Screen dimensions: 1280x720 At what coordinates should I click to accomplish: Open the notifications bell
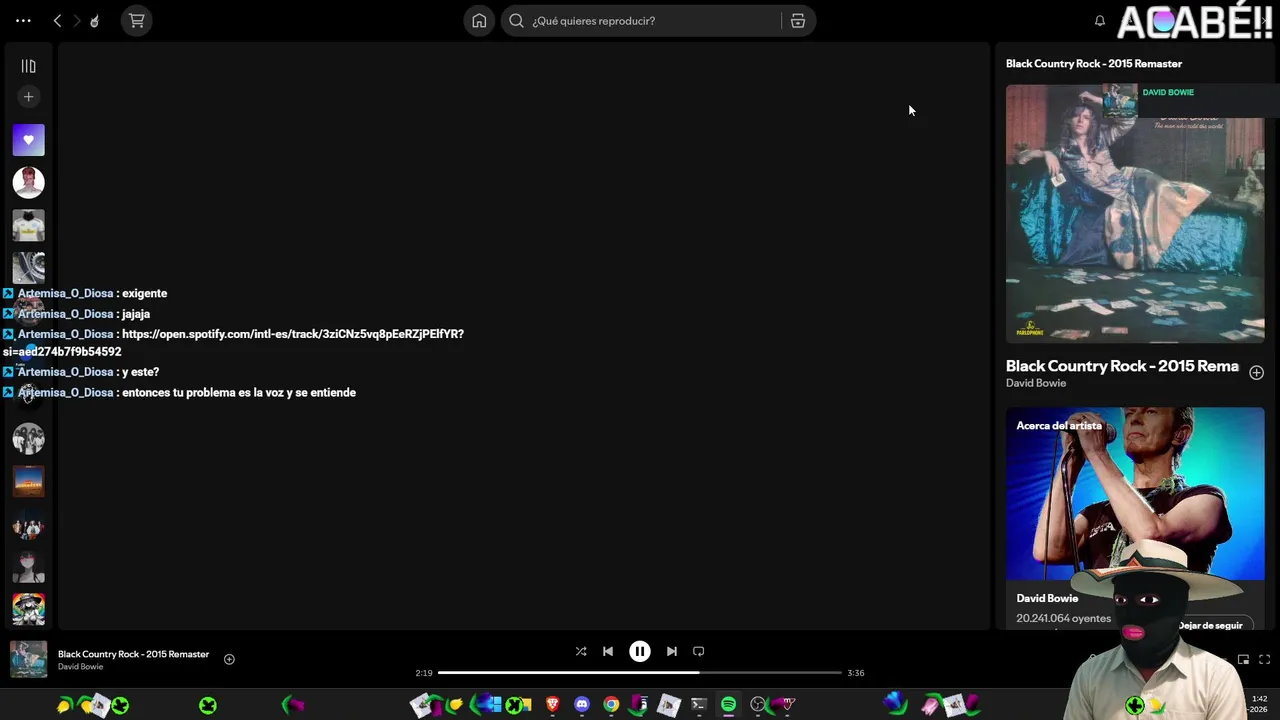[x=1100, y=20]
